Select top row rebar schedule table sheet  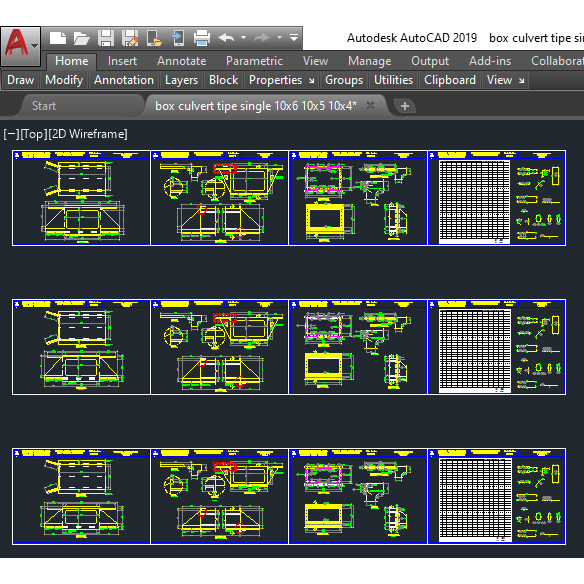click(497, 198)
